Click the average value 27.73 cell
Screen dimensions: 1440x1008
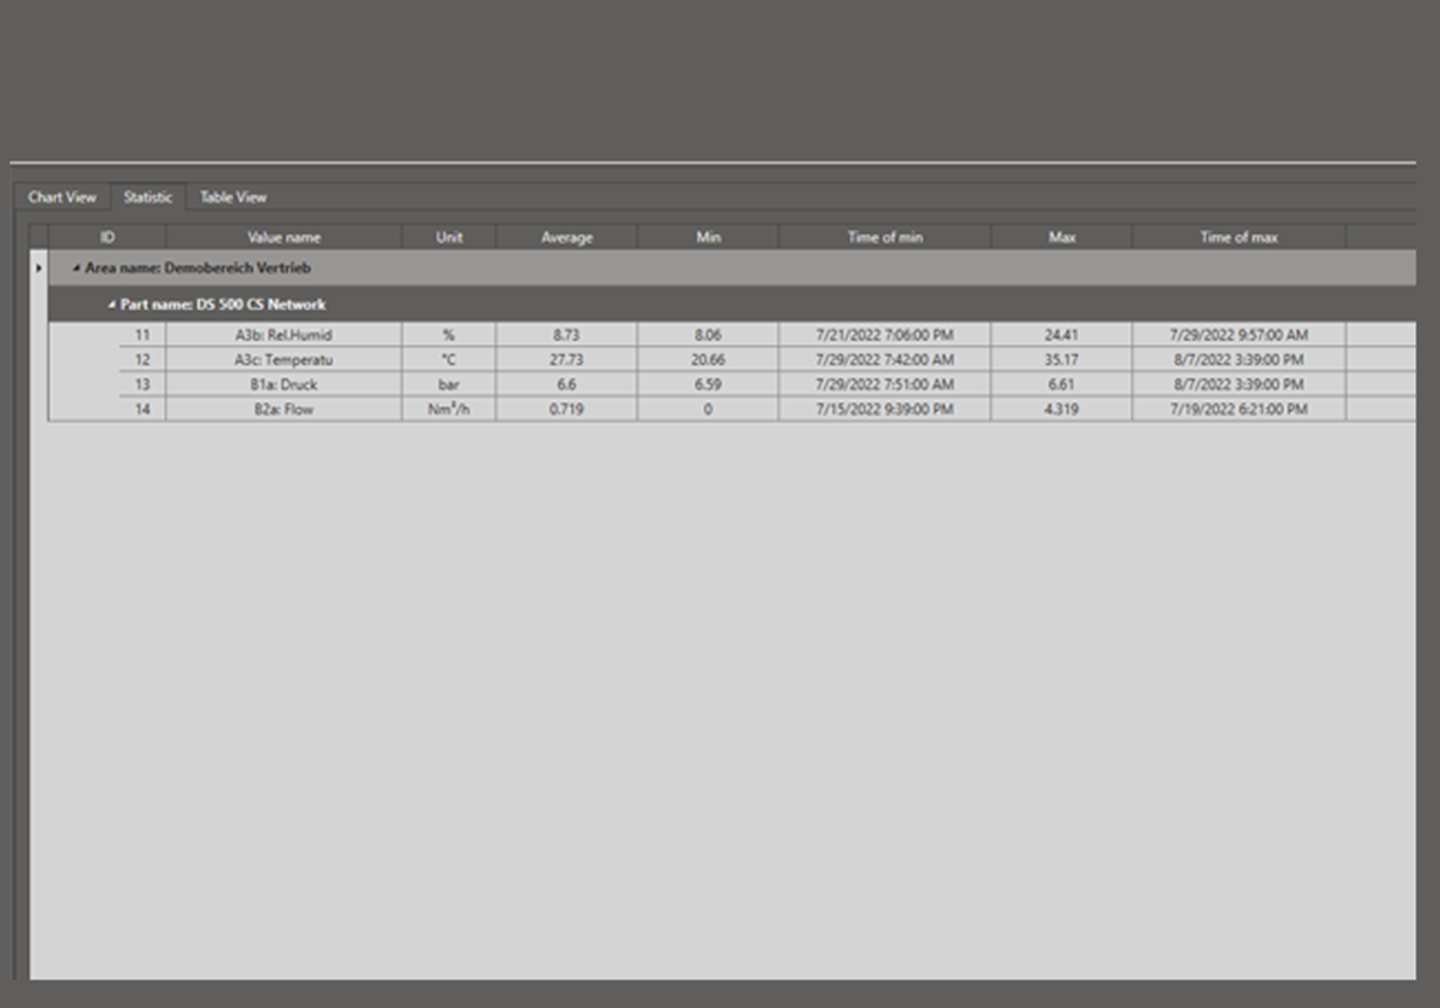(x=567, y=360)
